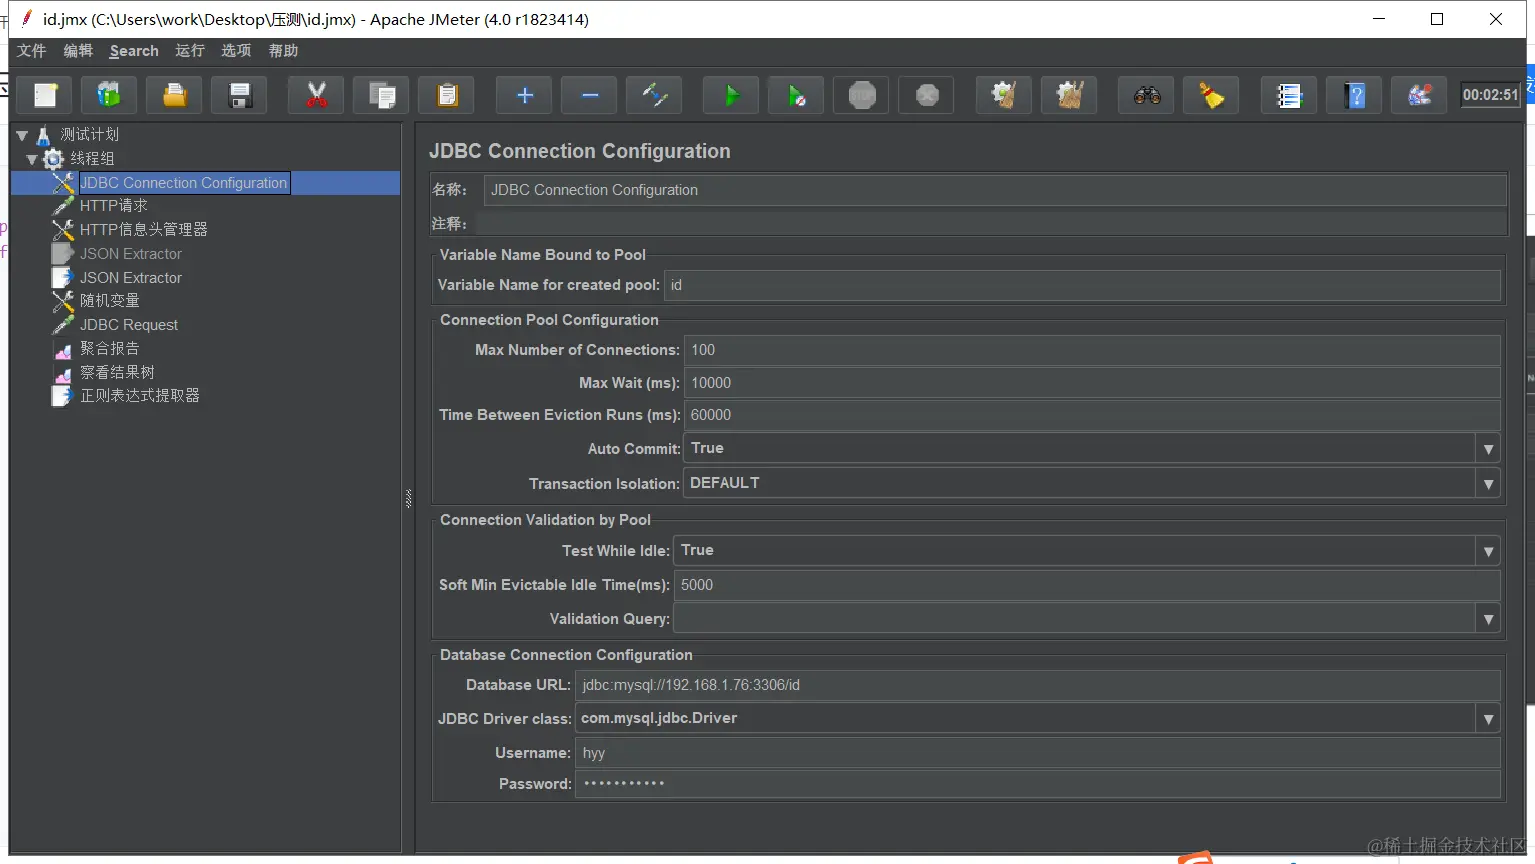Paste using the clipboard toolbar icon
Image resolution: width=1535 pixels, height=864 pixels.
tap(447, 95)
